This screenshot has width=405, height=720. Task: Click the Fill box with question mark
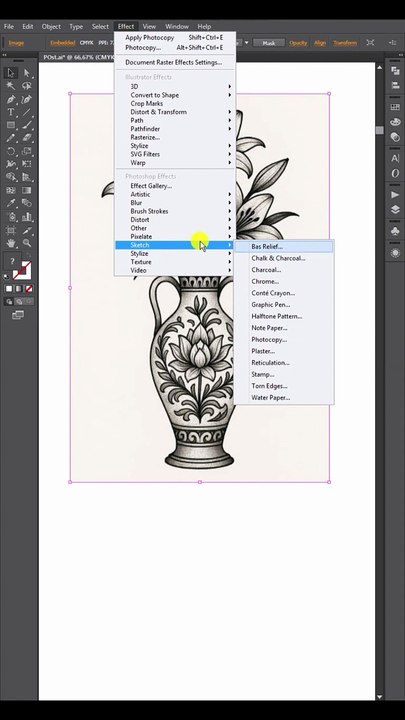pyautogui.click(x=12, y=262)
